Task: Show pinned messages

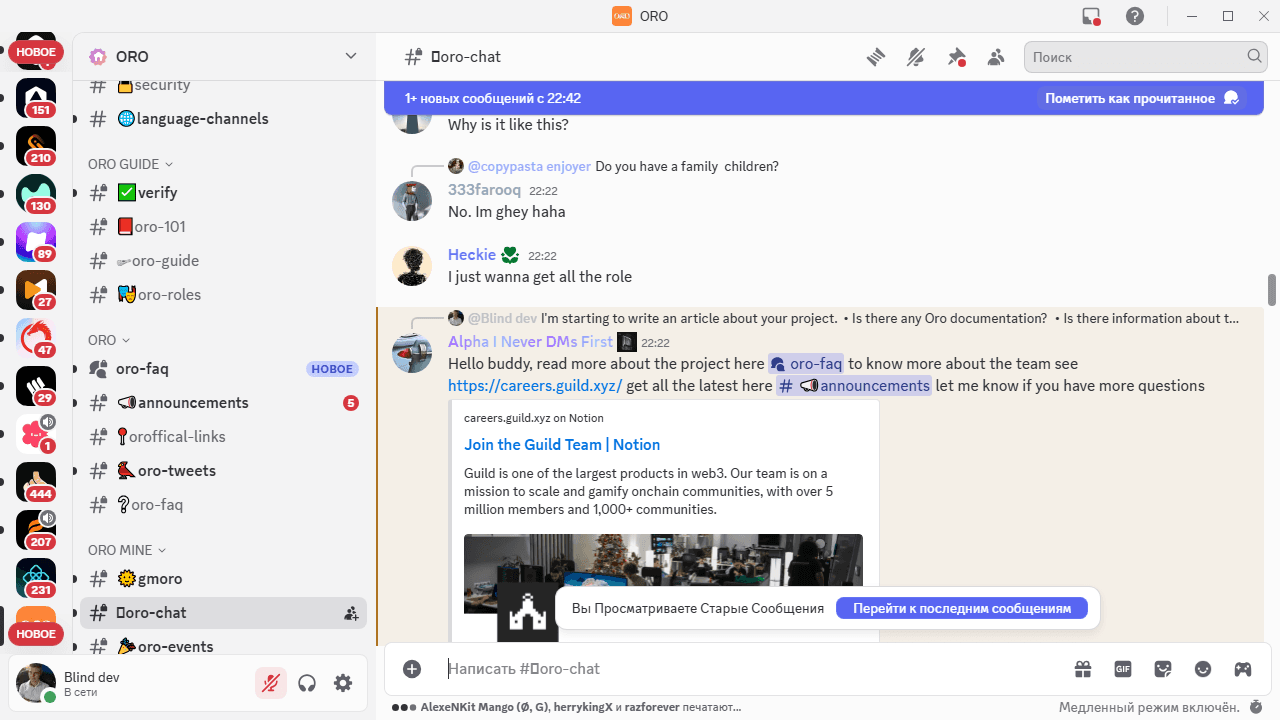Action: coord(956,57)
